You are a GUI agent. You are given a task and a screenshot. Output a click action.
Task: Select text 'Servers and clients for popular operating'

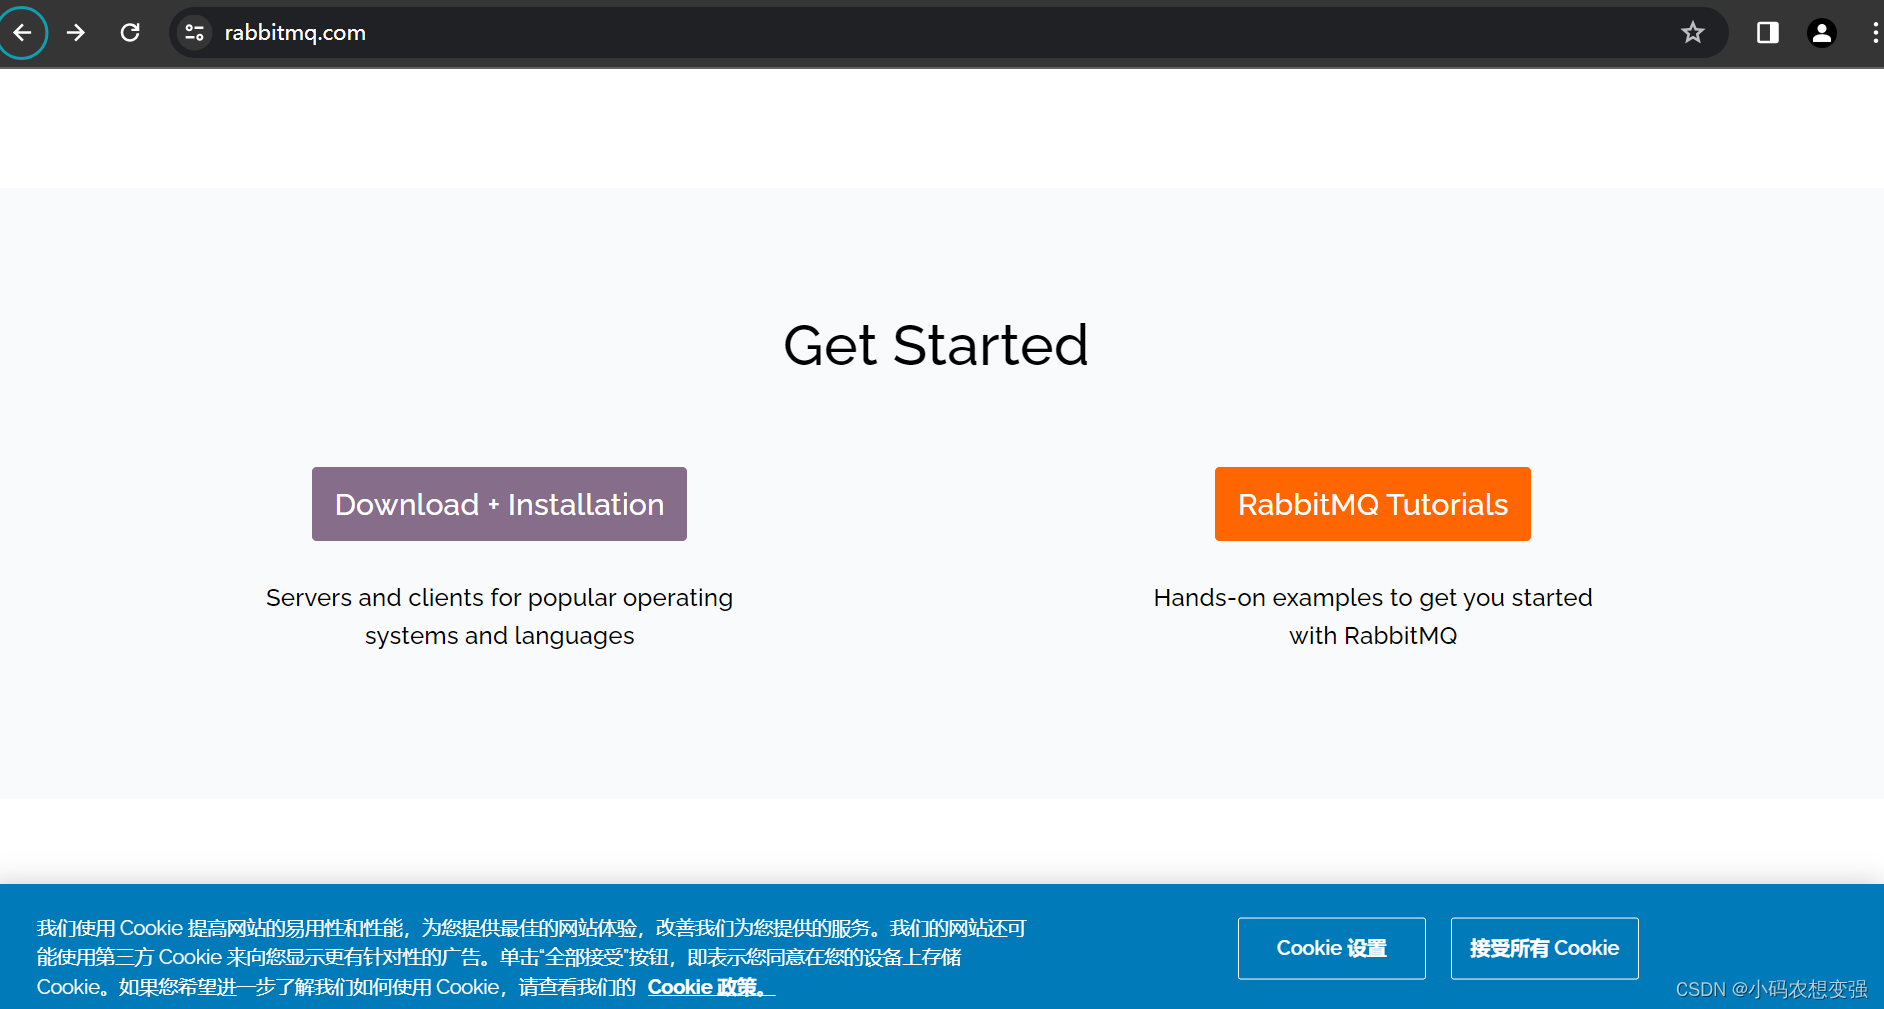coord(499,598)
